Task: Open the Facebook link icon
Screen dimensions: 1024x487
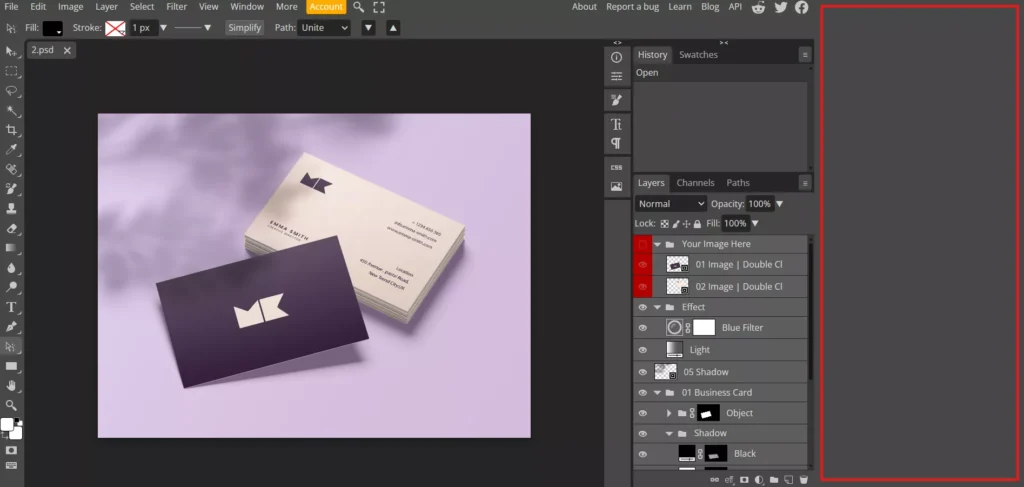Action: (802, 7)
